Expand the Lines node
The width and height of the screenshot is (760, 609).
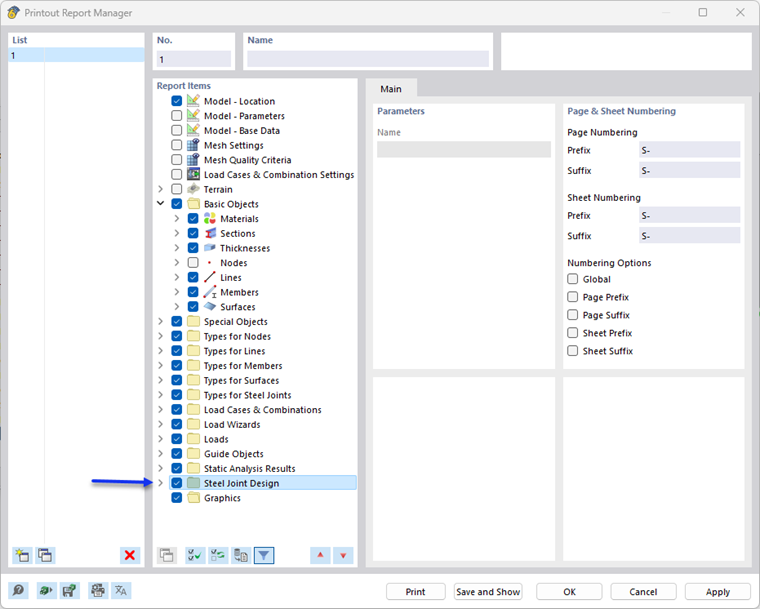177,277
